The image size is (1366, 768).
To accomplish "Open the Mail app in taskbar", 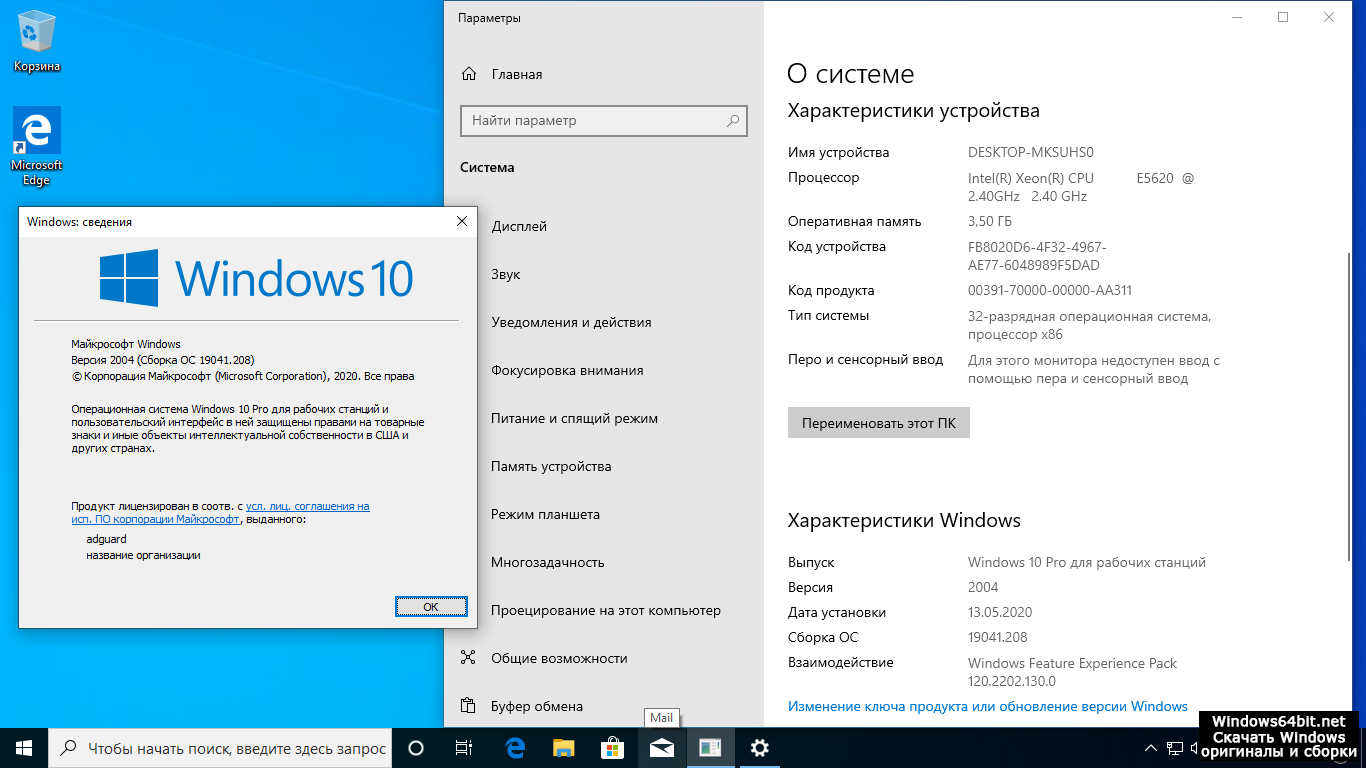I will point(661,748).
